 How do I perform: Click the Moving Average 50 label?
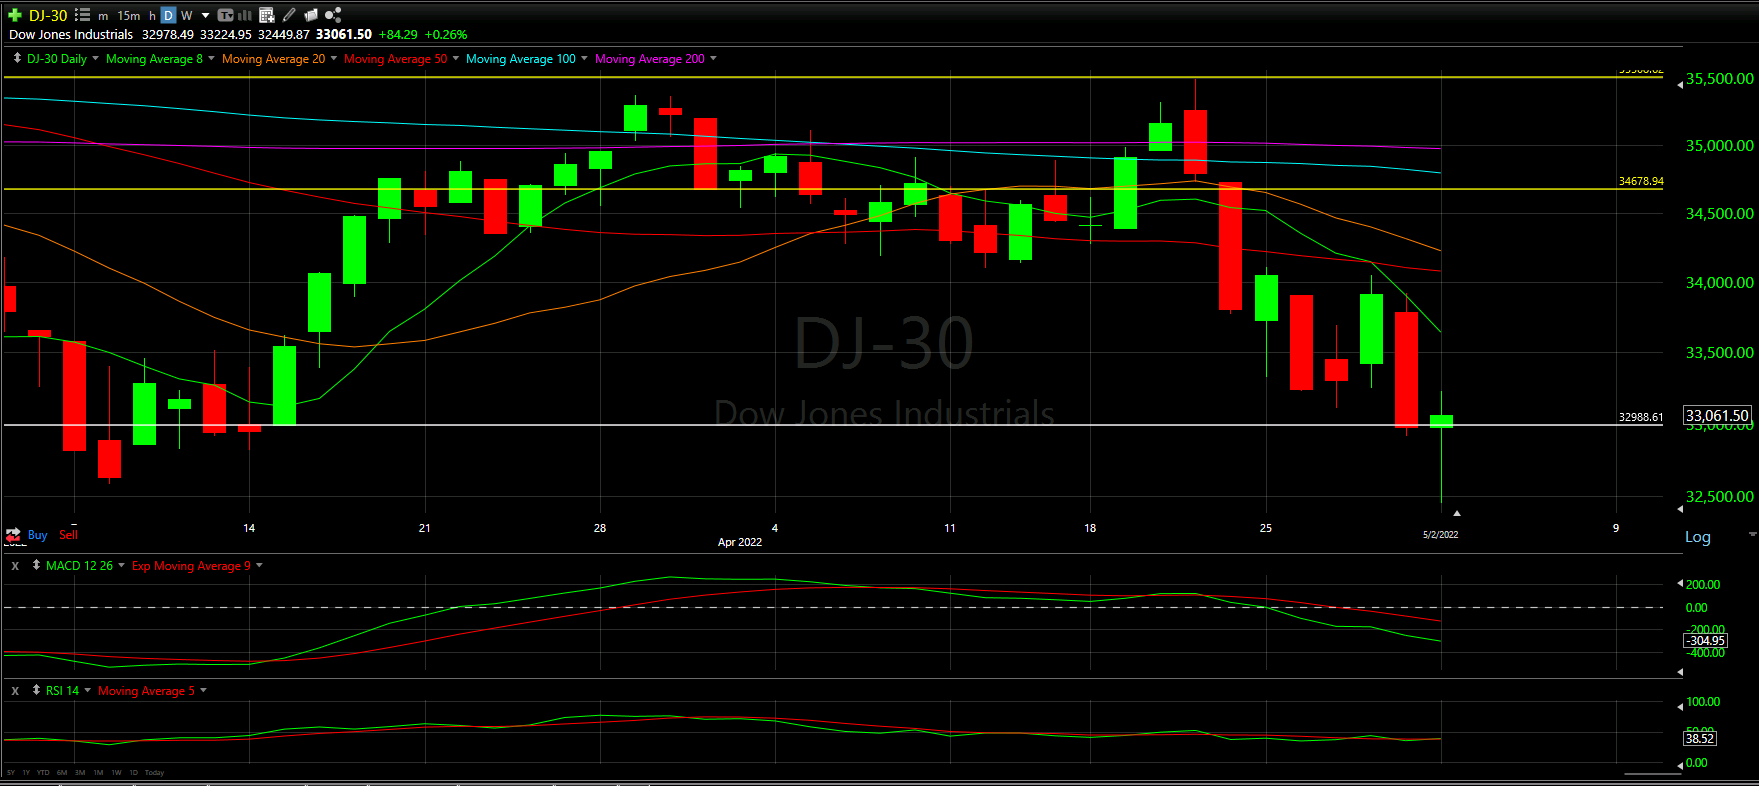click(396, 59)
